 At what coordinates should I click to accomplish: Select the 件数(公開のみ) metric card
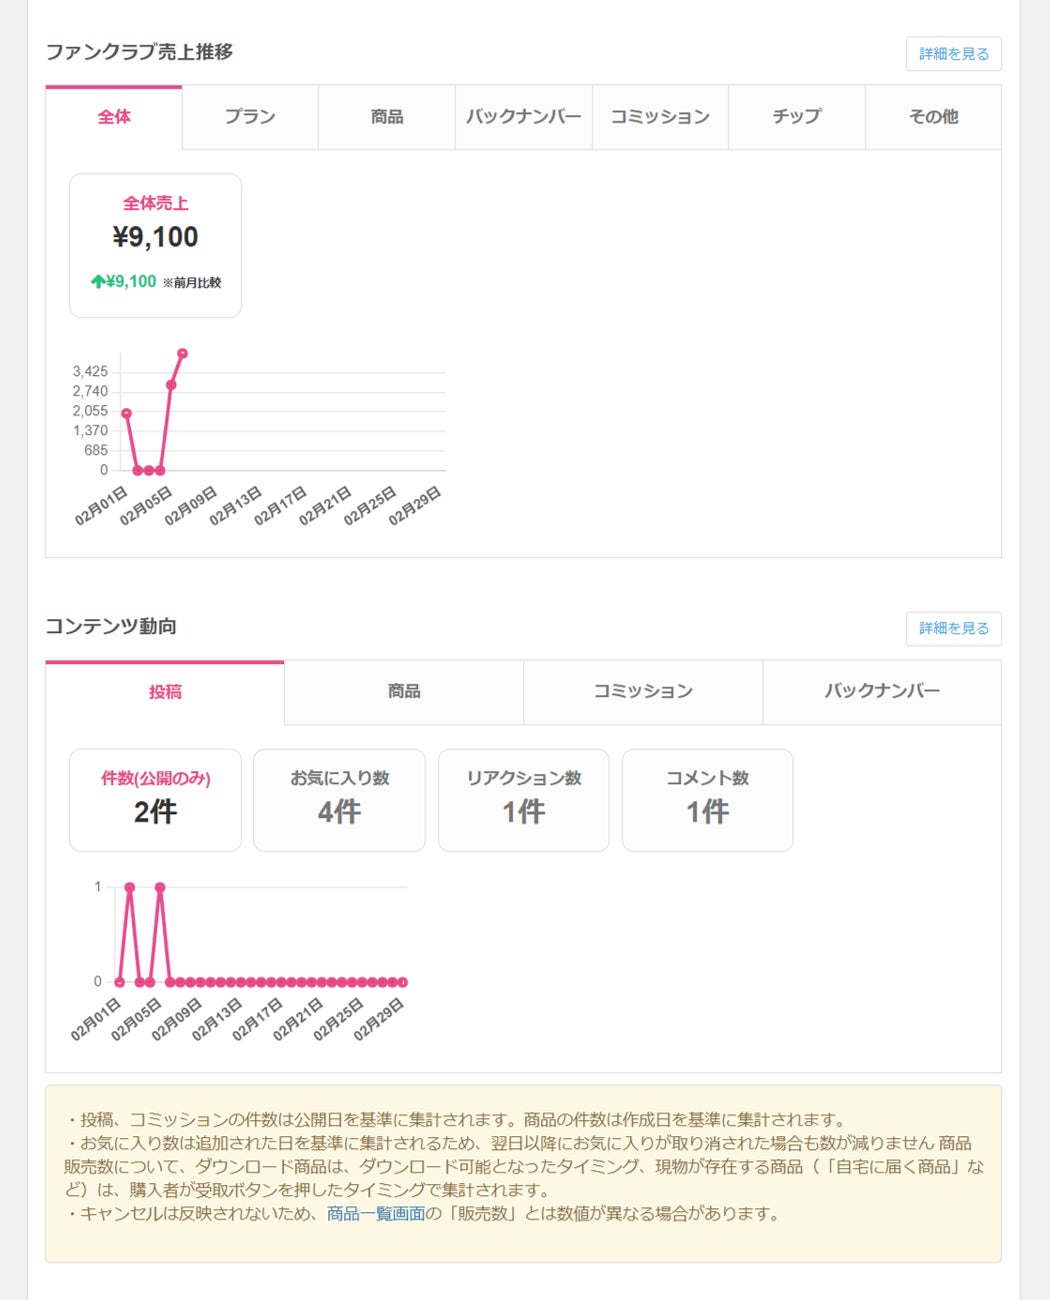155,800
